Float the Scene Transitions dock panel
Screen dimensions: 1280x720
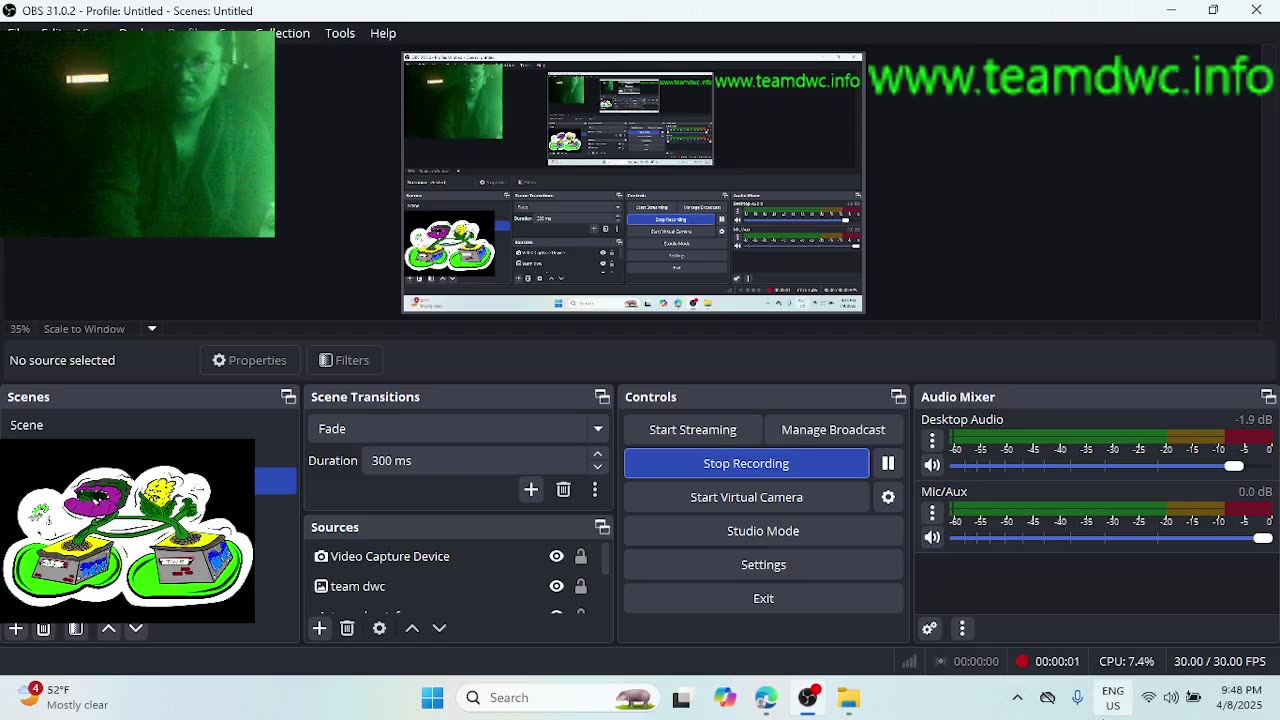(x=602, y=397)
